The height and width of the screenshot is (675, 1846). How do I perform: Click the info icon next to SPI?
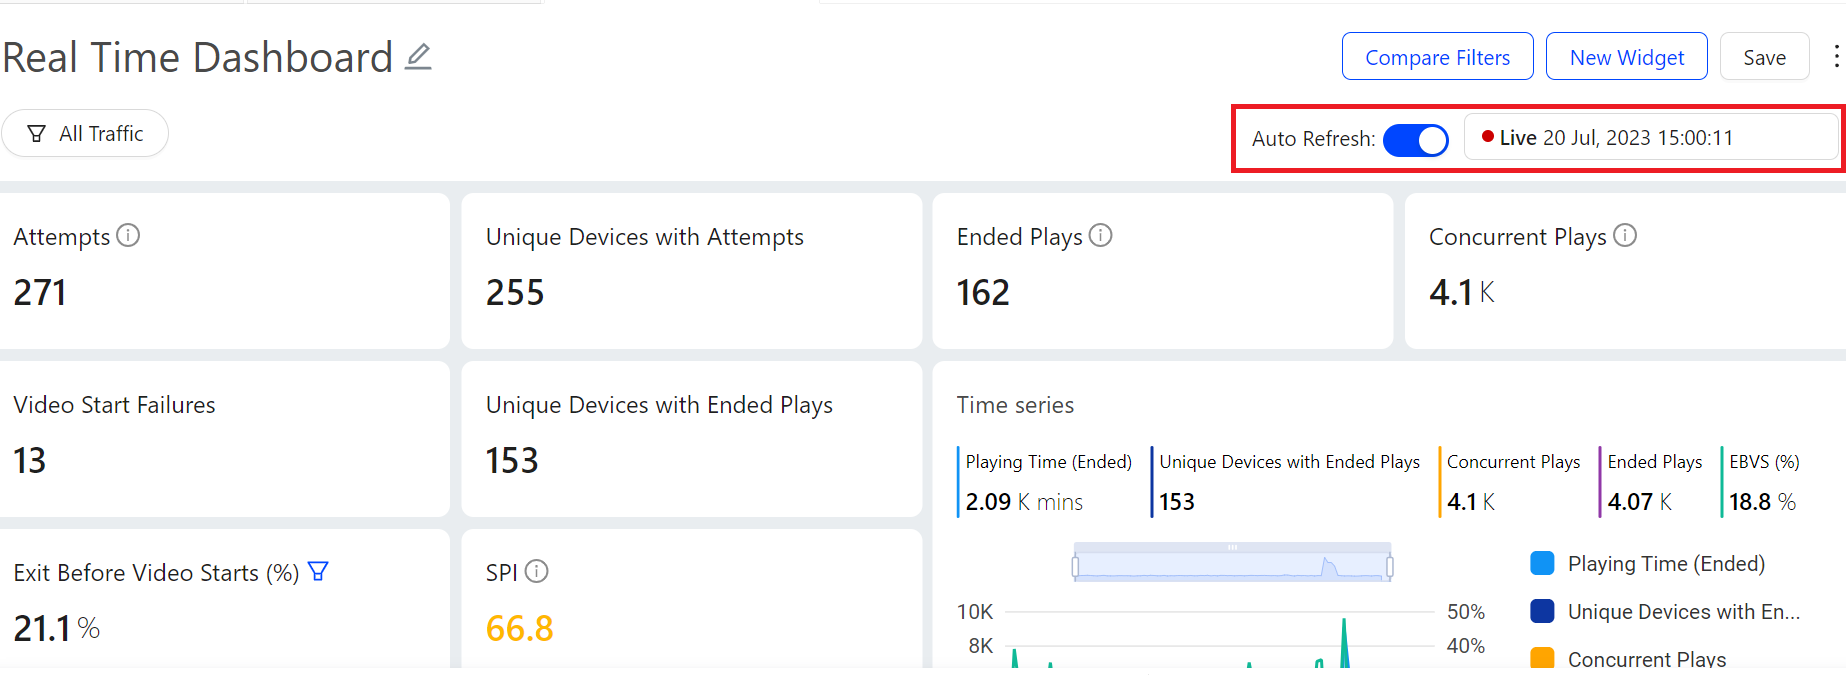[537, 571]
